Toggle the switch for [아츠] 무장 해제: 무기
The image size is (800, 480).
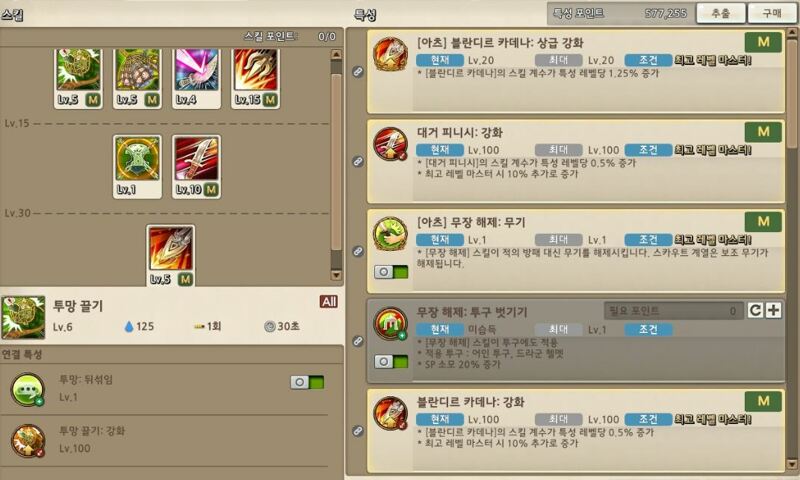pyautogui.click(x=391, y=272)
